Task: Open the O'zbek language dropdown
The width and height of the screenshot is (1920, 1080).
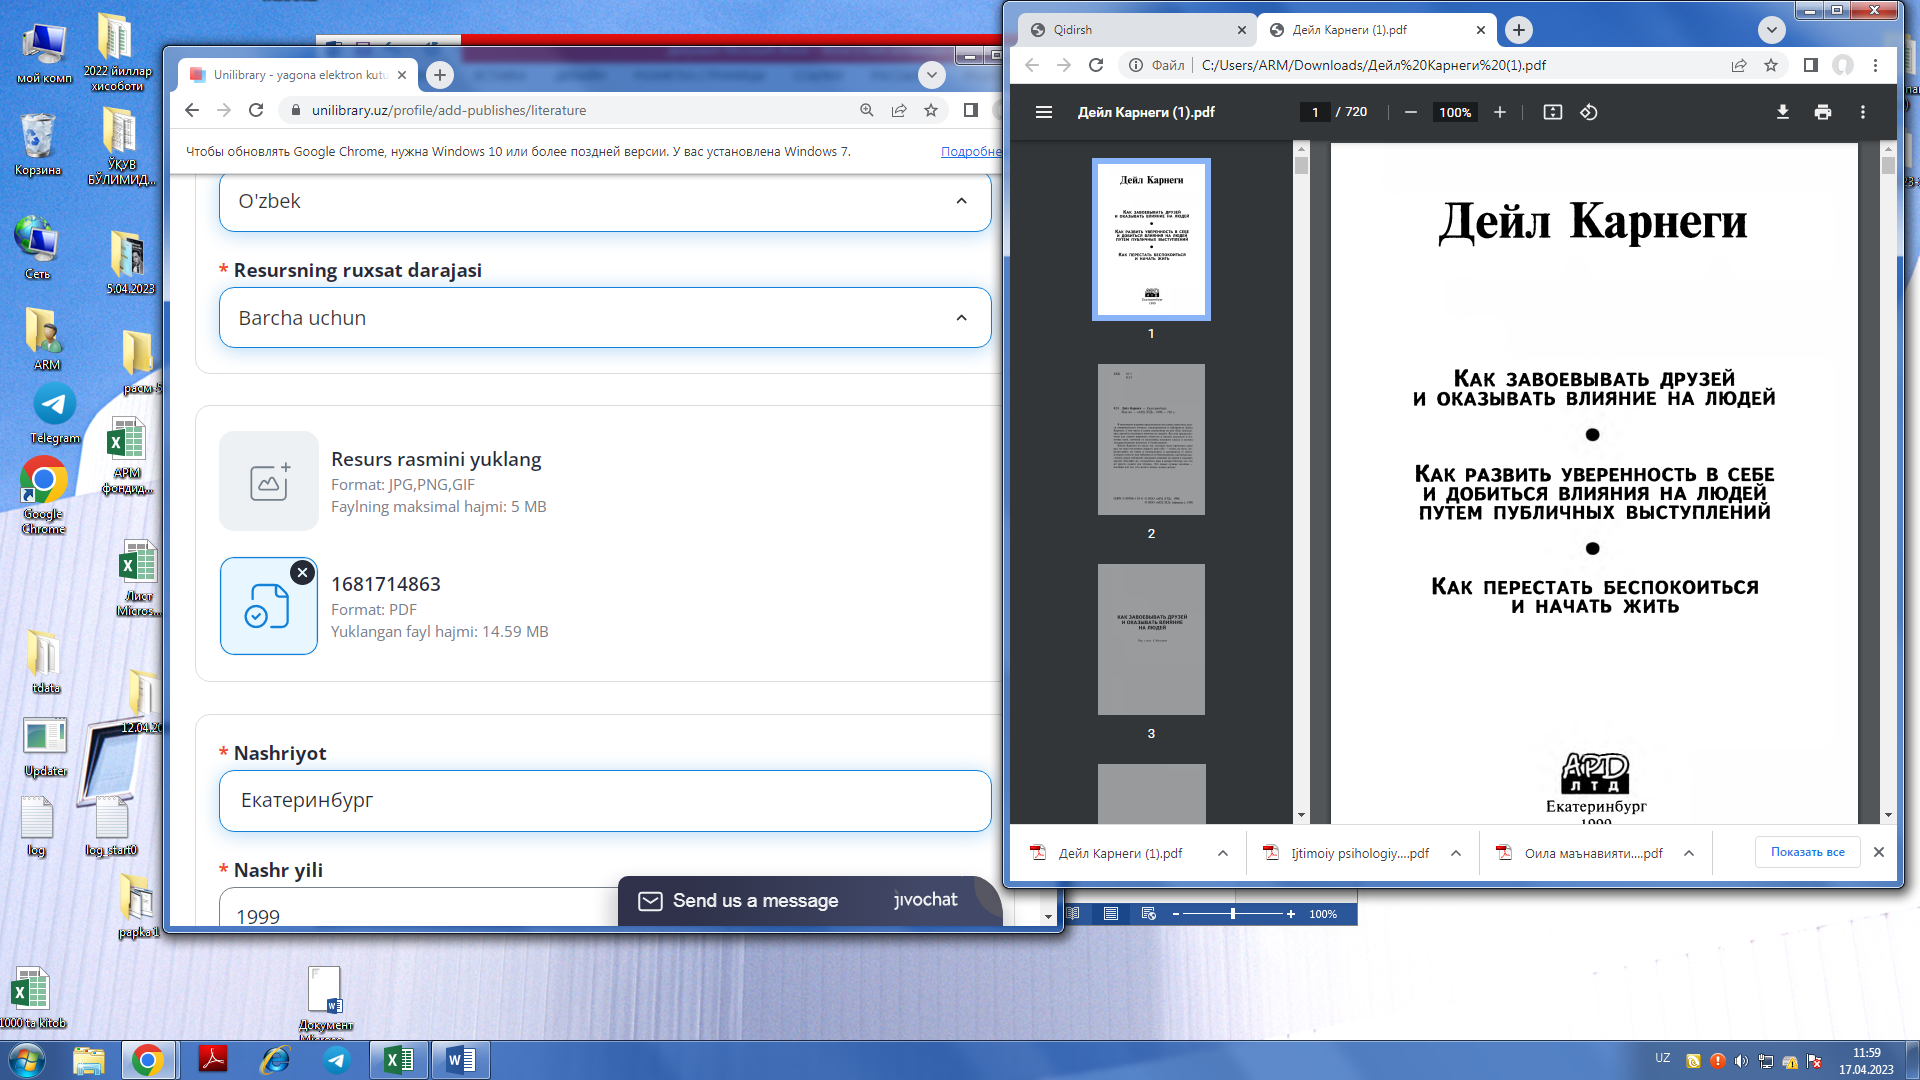Action: 604,201
